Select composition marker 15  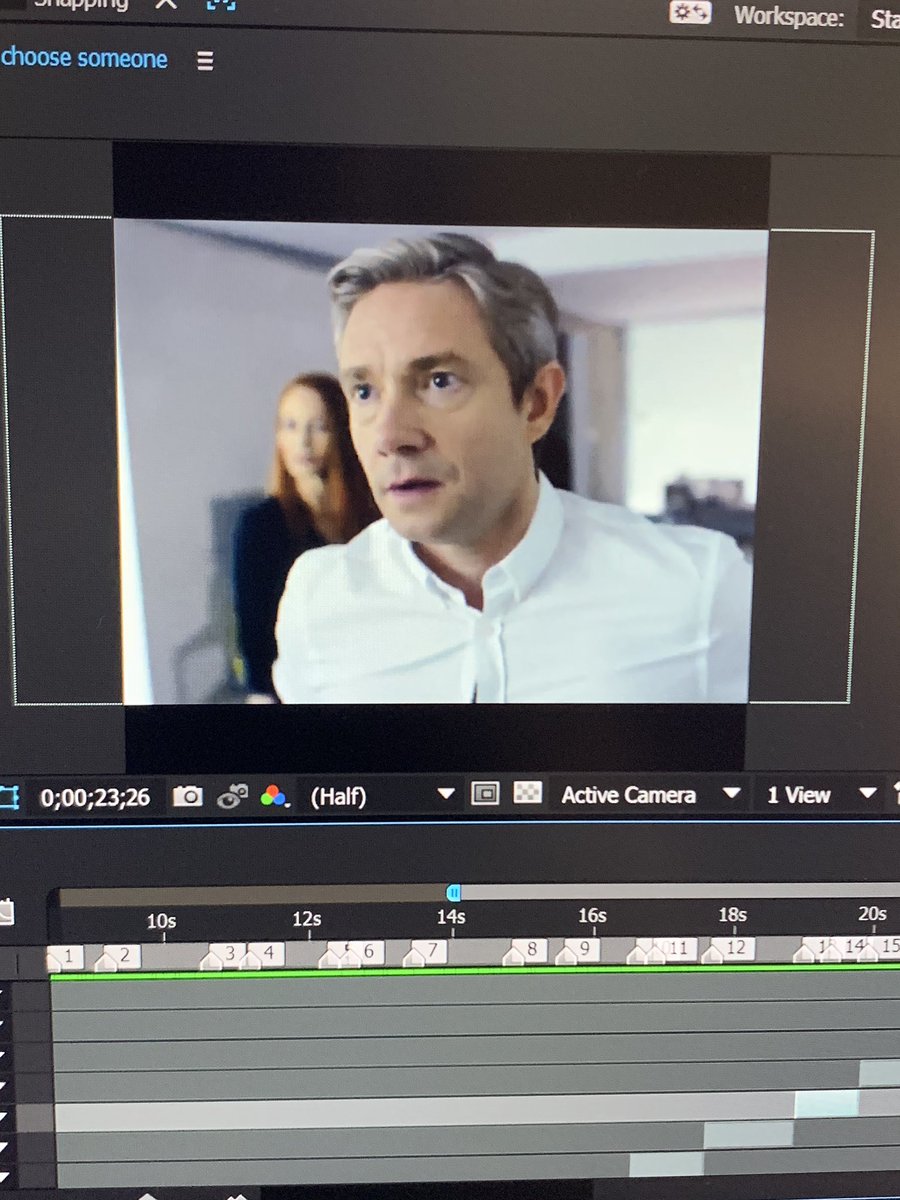(882, 947)
